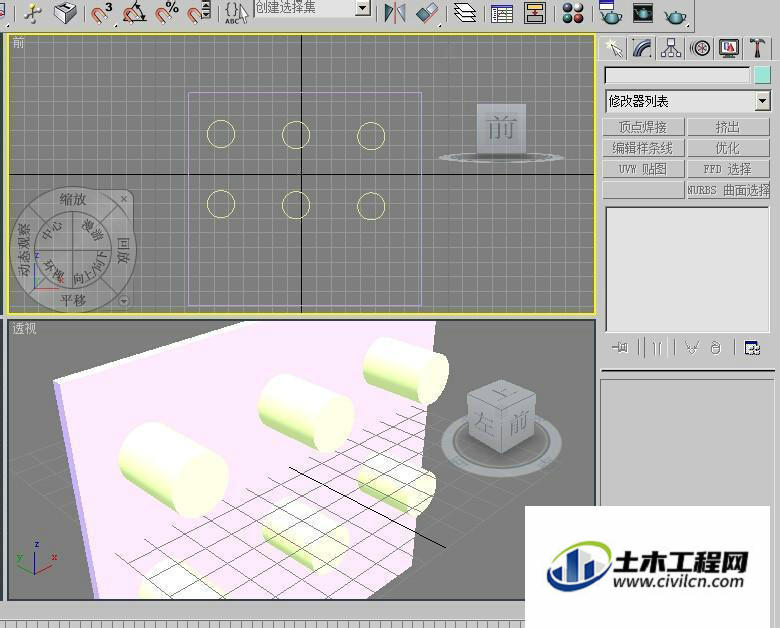Click the Mirror tool icon
This screenshot has width=780, height=628.
pyautogui.click(x=395, y=13)
